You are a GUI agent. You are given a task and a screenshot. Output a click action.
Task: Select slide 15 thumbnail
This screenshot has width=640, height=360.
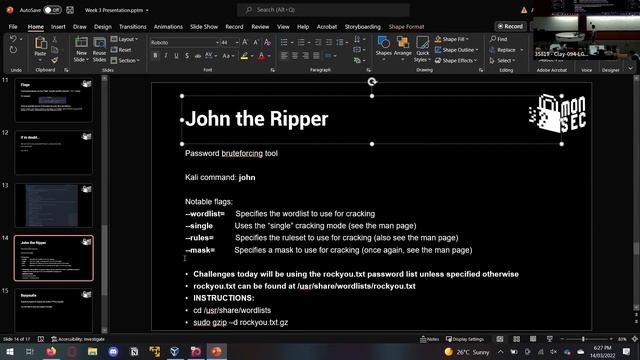coord(53,310)
